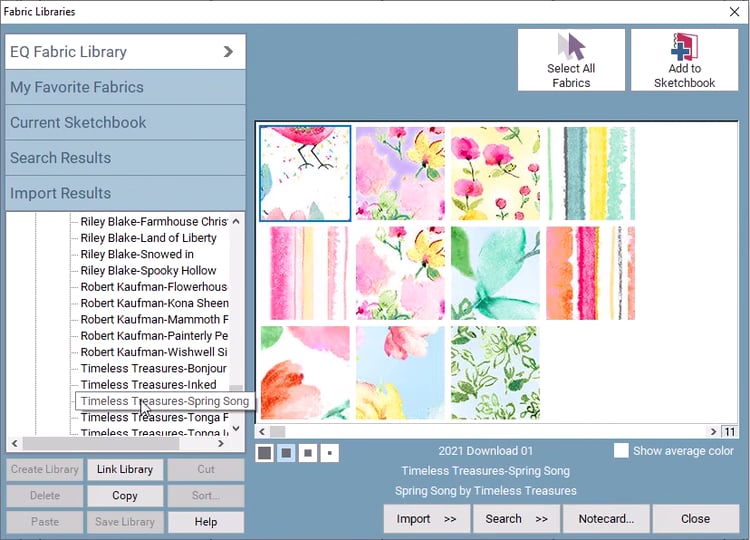Click the Paste button
The image size is (750, 540).
[44, 522]
